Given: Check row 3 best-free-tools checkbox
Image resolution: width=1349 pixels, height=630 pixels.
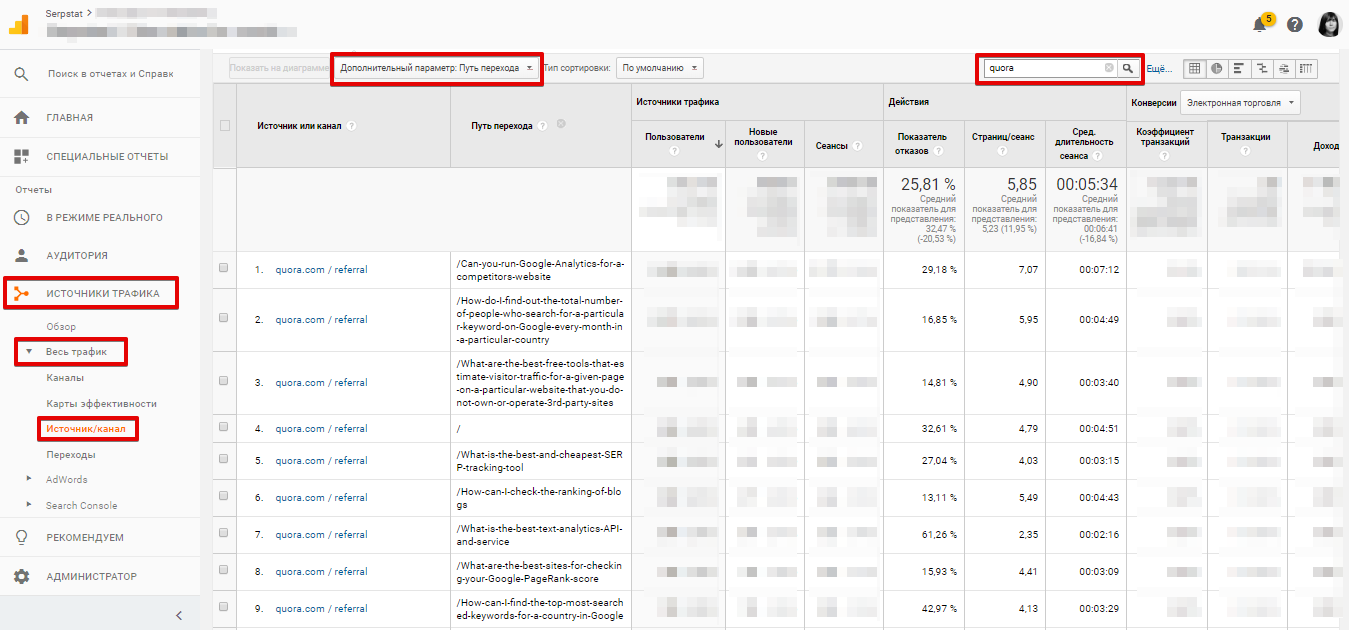Looking at the screenshot, I should [x=224, y=381].
